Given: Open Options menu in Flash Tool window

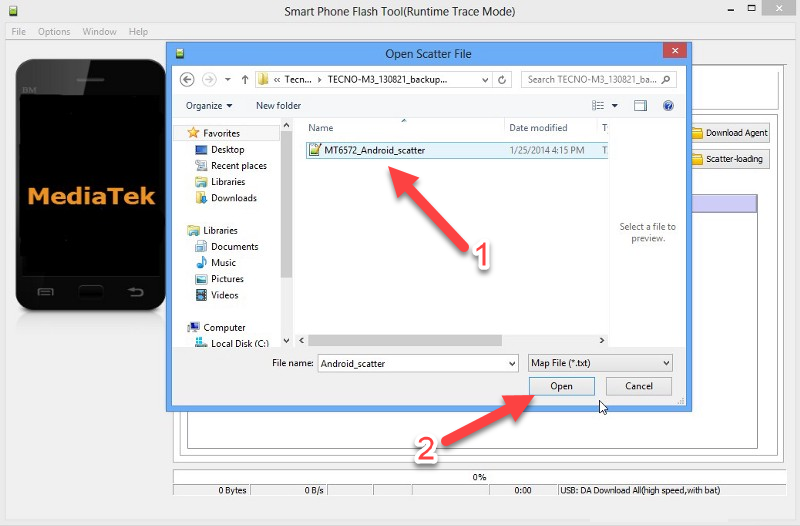Looking at the screenshot, I should click(54, 32).
